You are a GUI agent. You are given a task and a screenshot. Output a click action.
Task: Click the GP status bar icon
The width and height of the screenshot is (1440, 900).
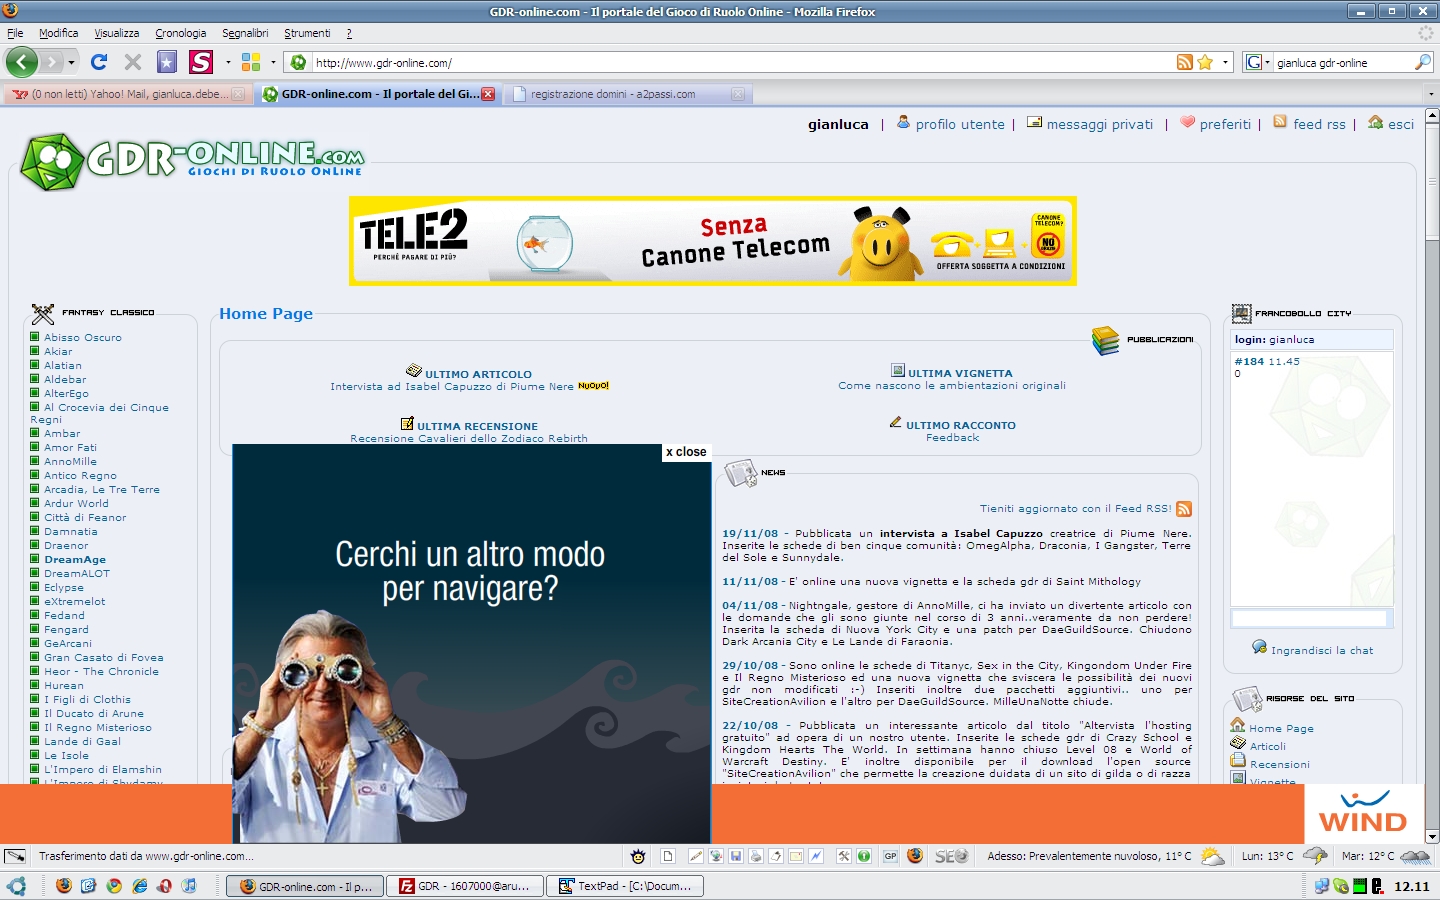pyautogui.click(x=890, y=856)
